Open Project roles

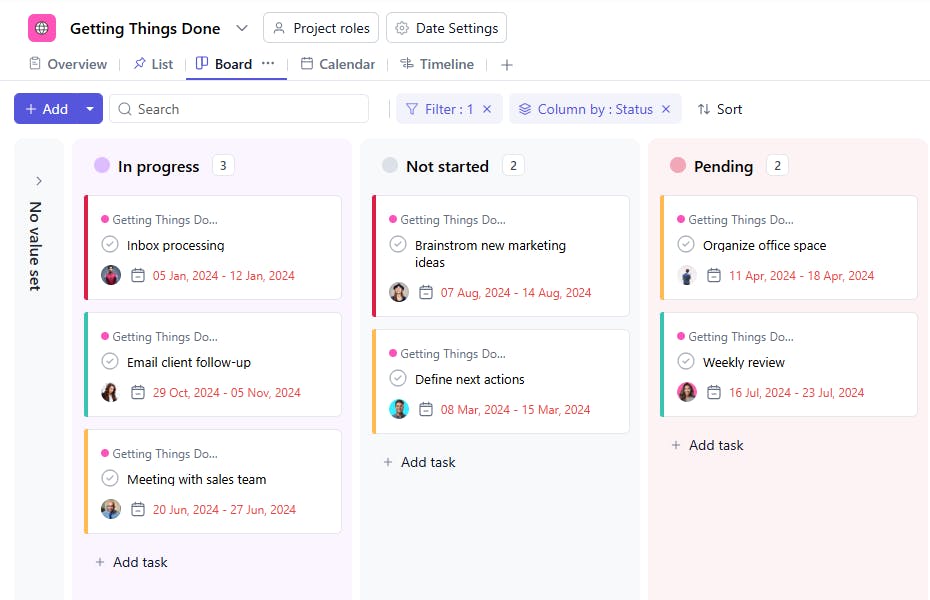321,28
